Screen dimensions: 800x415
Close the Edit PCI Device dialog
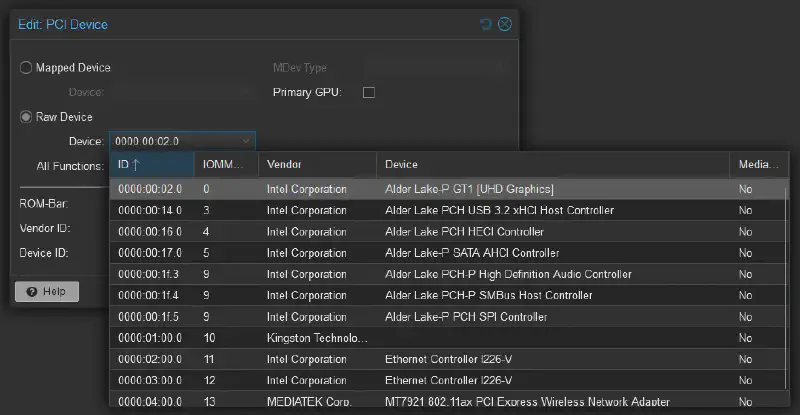click(504, 24)
